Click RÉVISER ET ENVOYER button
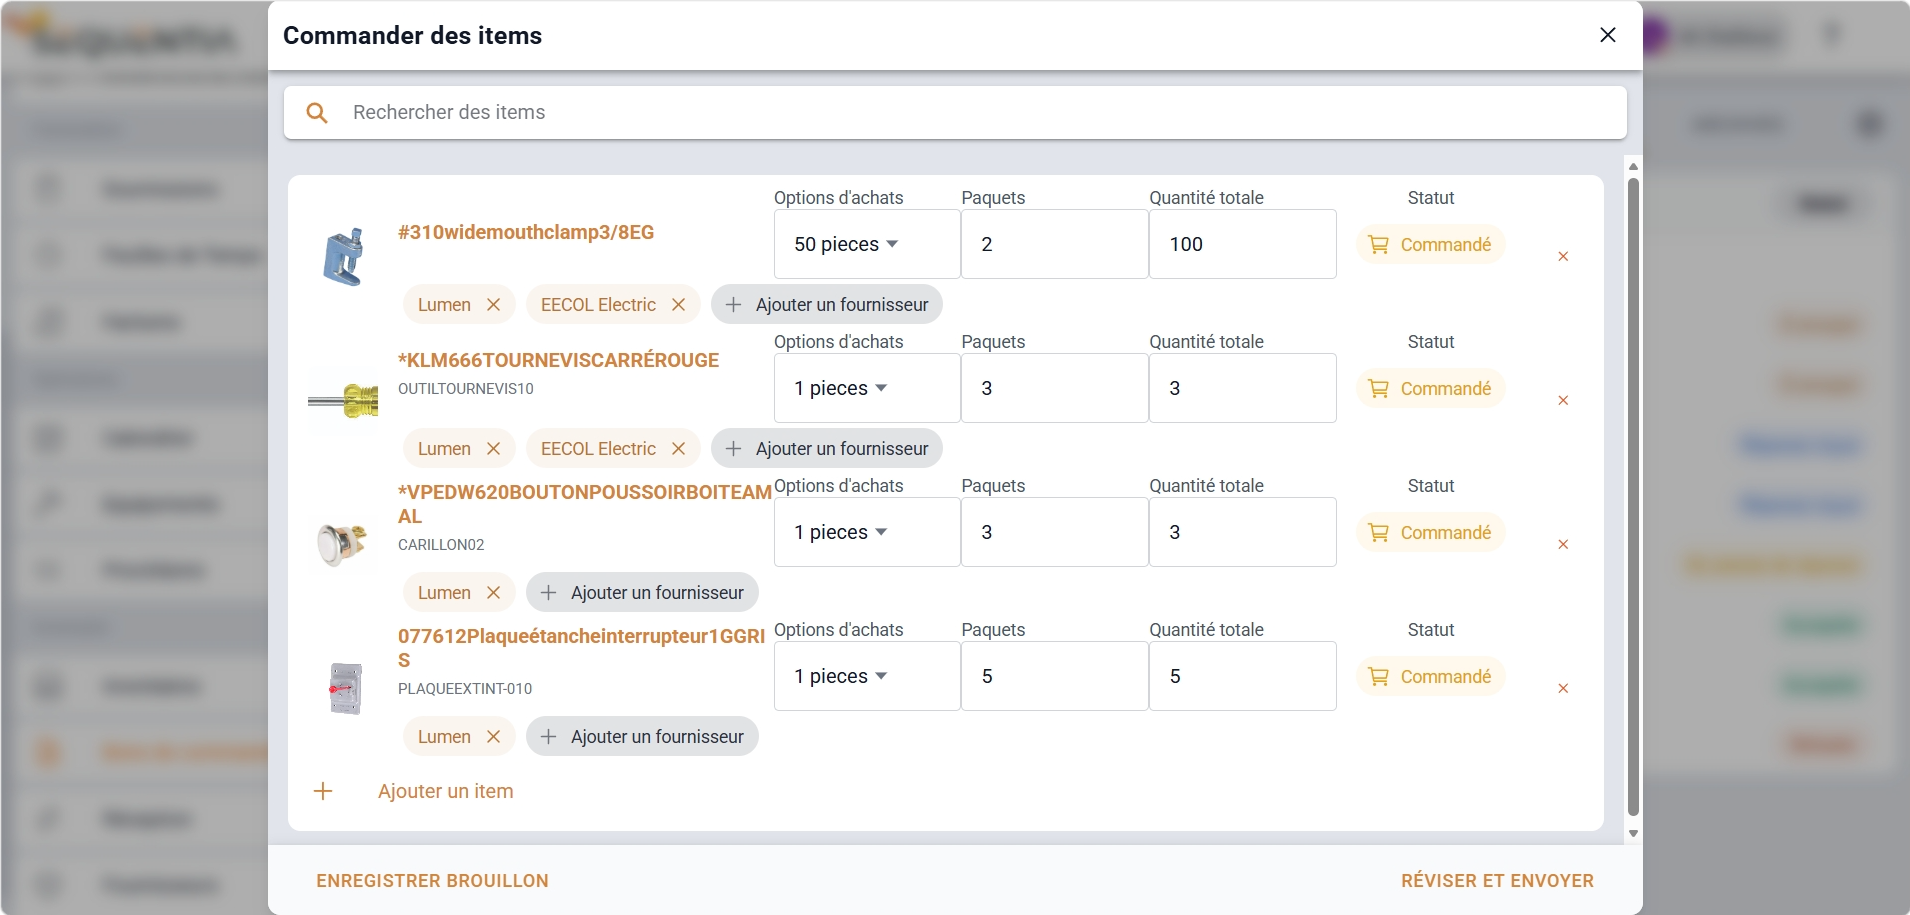This screenshot has height=915, width=1910. (x=1497, y=881)
